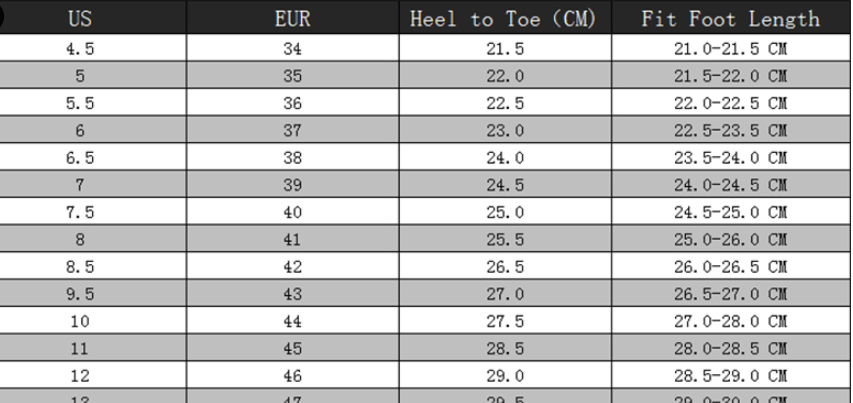Click the 28.5-29.0 CM fit length cell
This screenshot has width=853, height=403.
pyautogui.click(x=730, y=376)
